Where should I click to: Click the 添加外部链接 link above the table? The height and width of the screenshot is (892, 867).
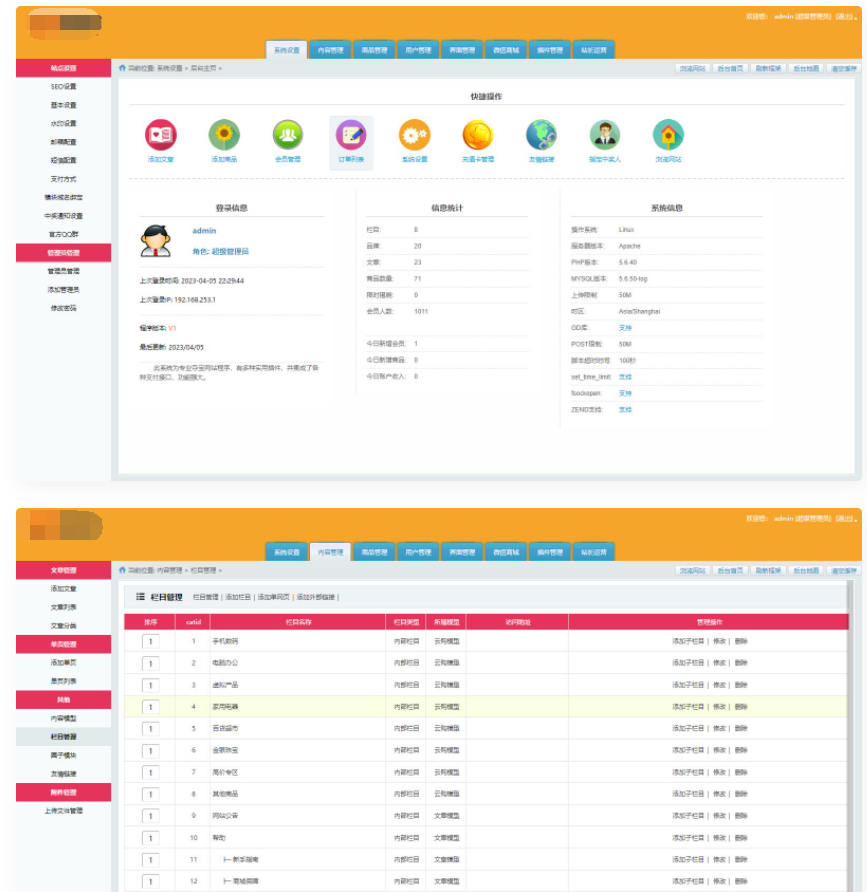click(x=316, y=597)
